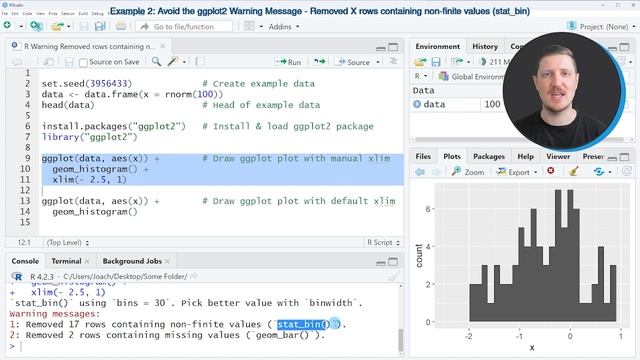
Task: Click the data row in the Environment list
Action: point(457,104)
